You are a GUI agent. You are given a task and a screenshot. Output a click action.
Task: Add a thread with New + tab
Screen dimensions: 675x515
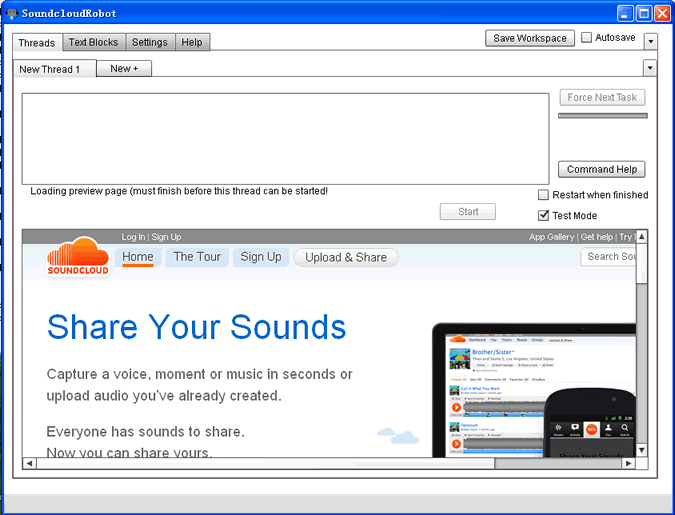click(x=124, y=68)
